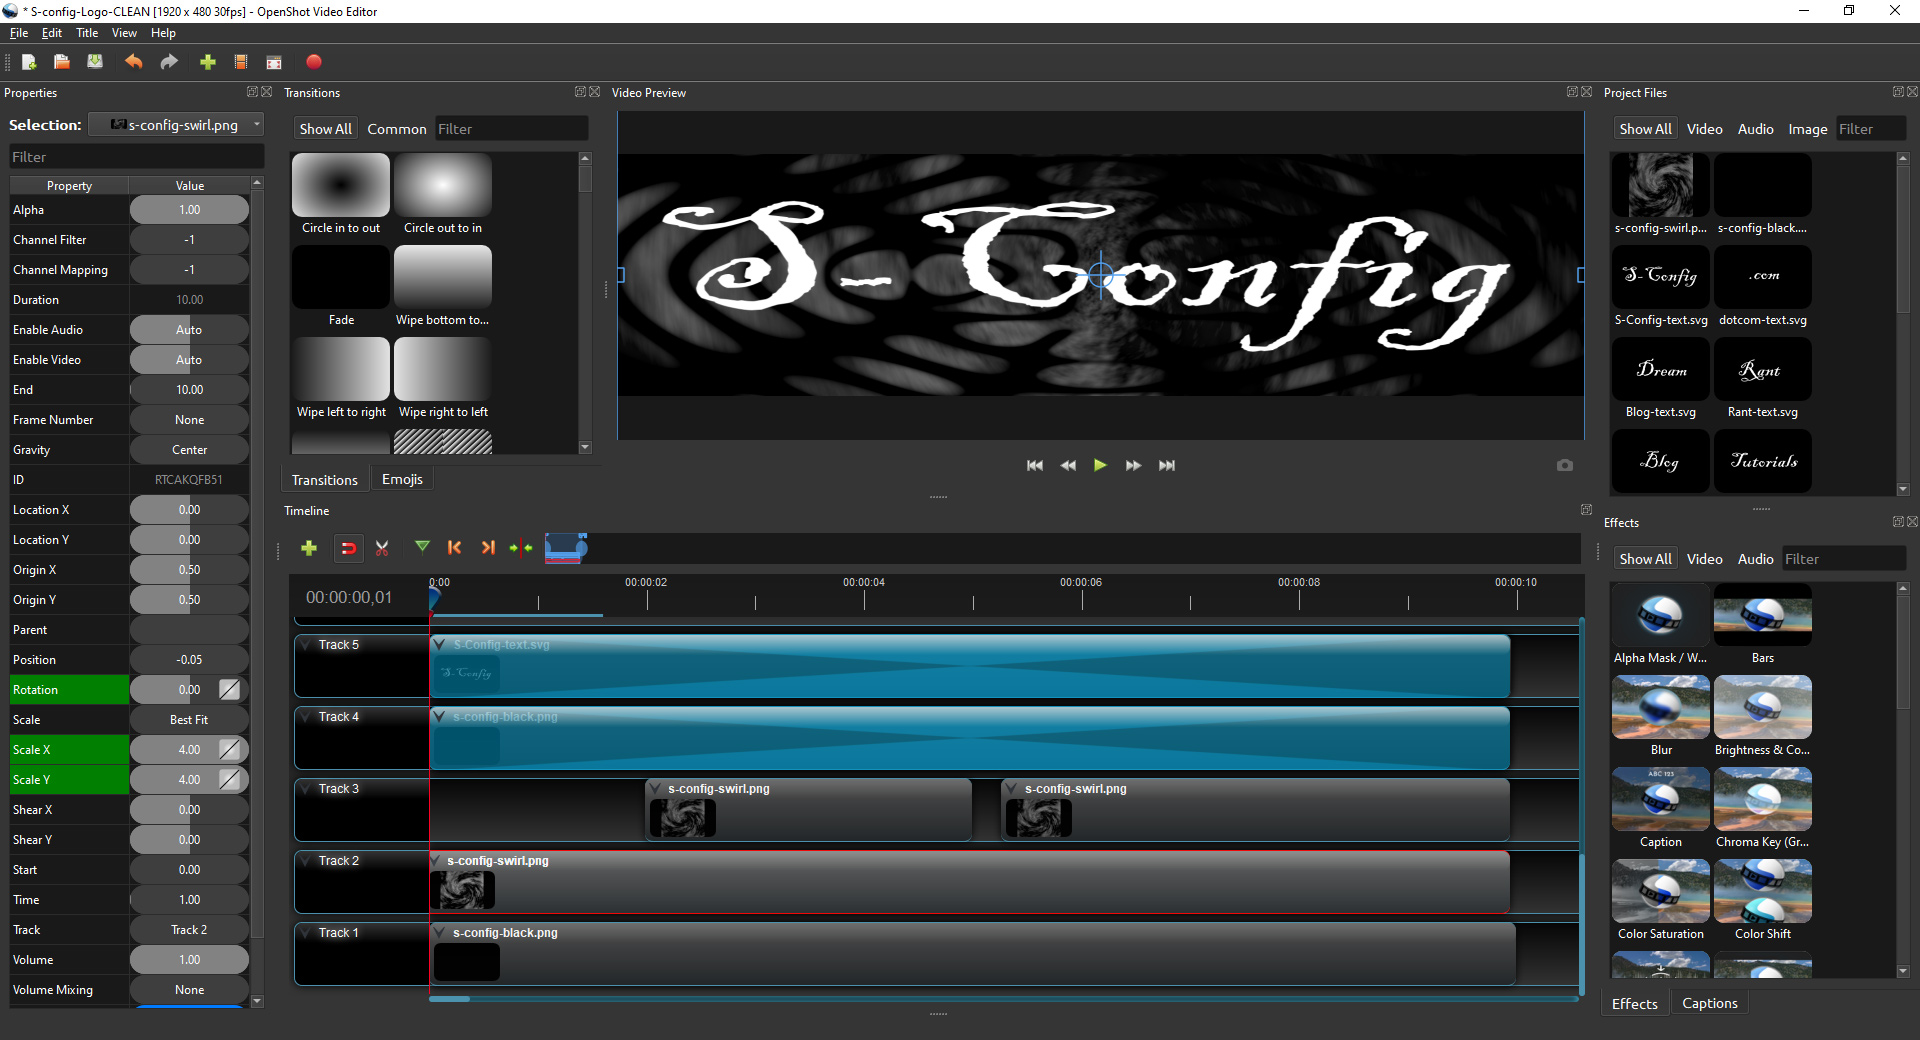Filter Project Files by Audio
The width and height of the screenshot is (1920, 1040).
(x=1755, y=129)
